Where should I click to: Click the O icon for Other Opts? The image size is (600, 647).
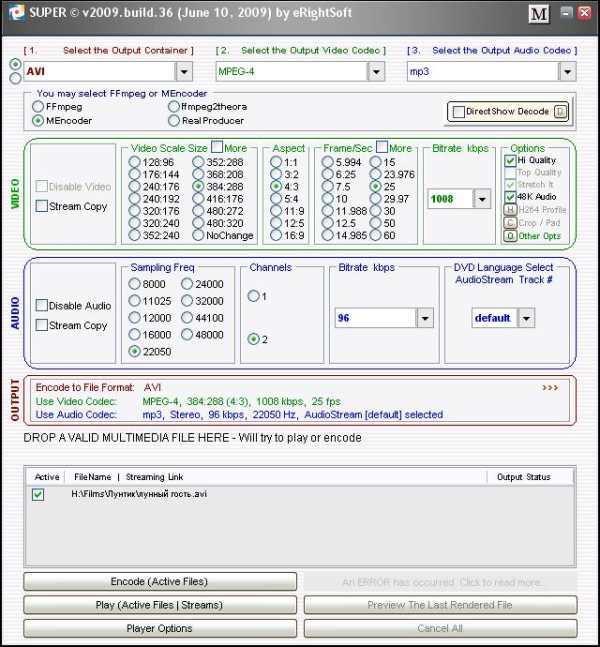point(510,236)
